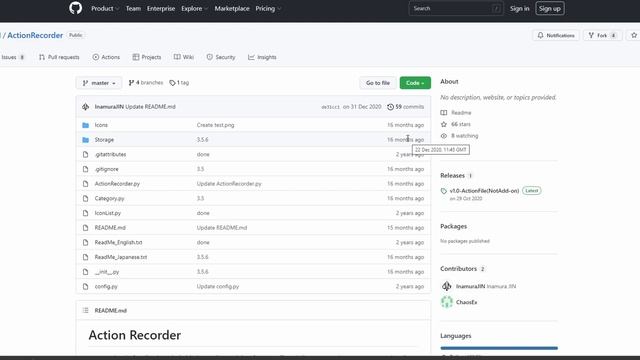Open the Enterprise page
This screenshot has width=640, height=360.
pos(161,9)
